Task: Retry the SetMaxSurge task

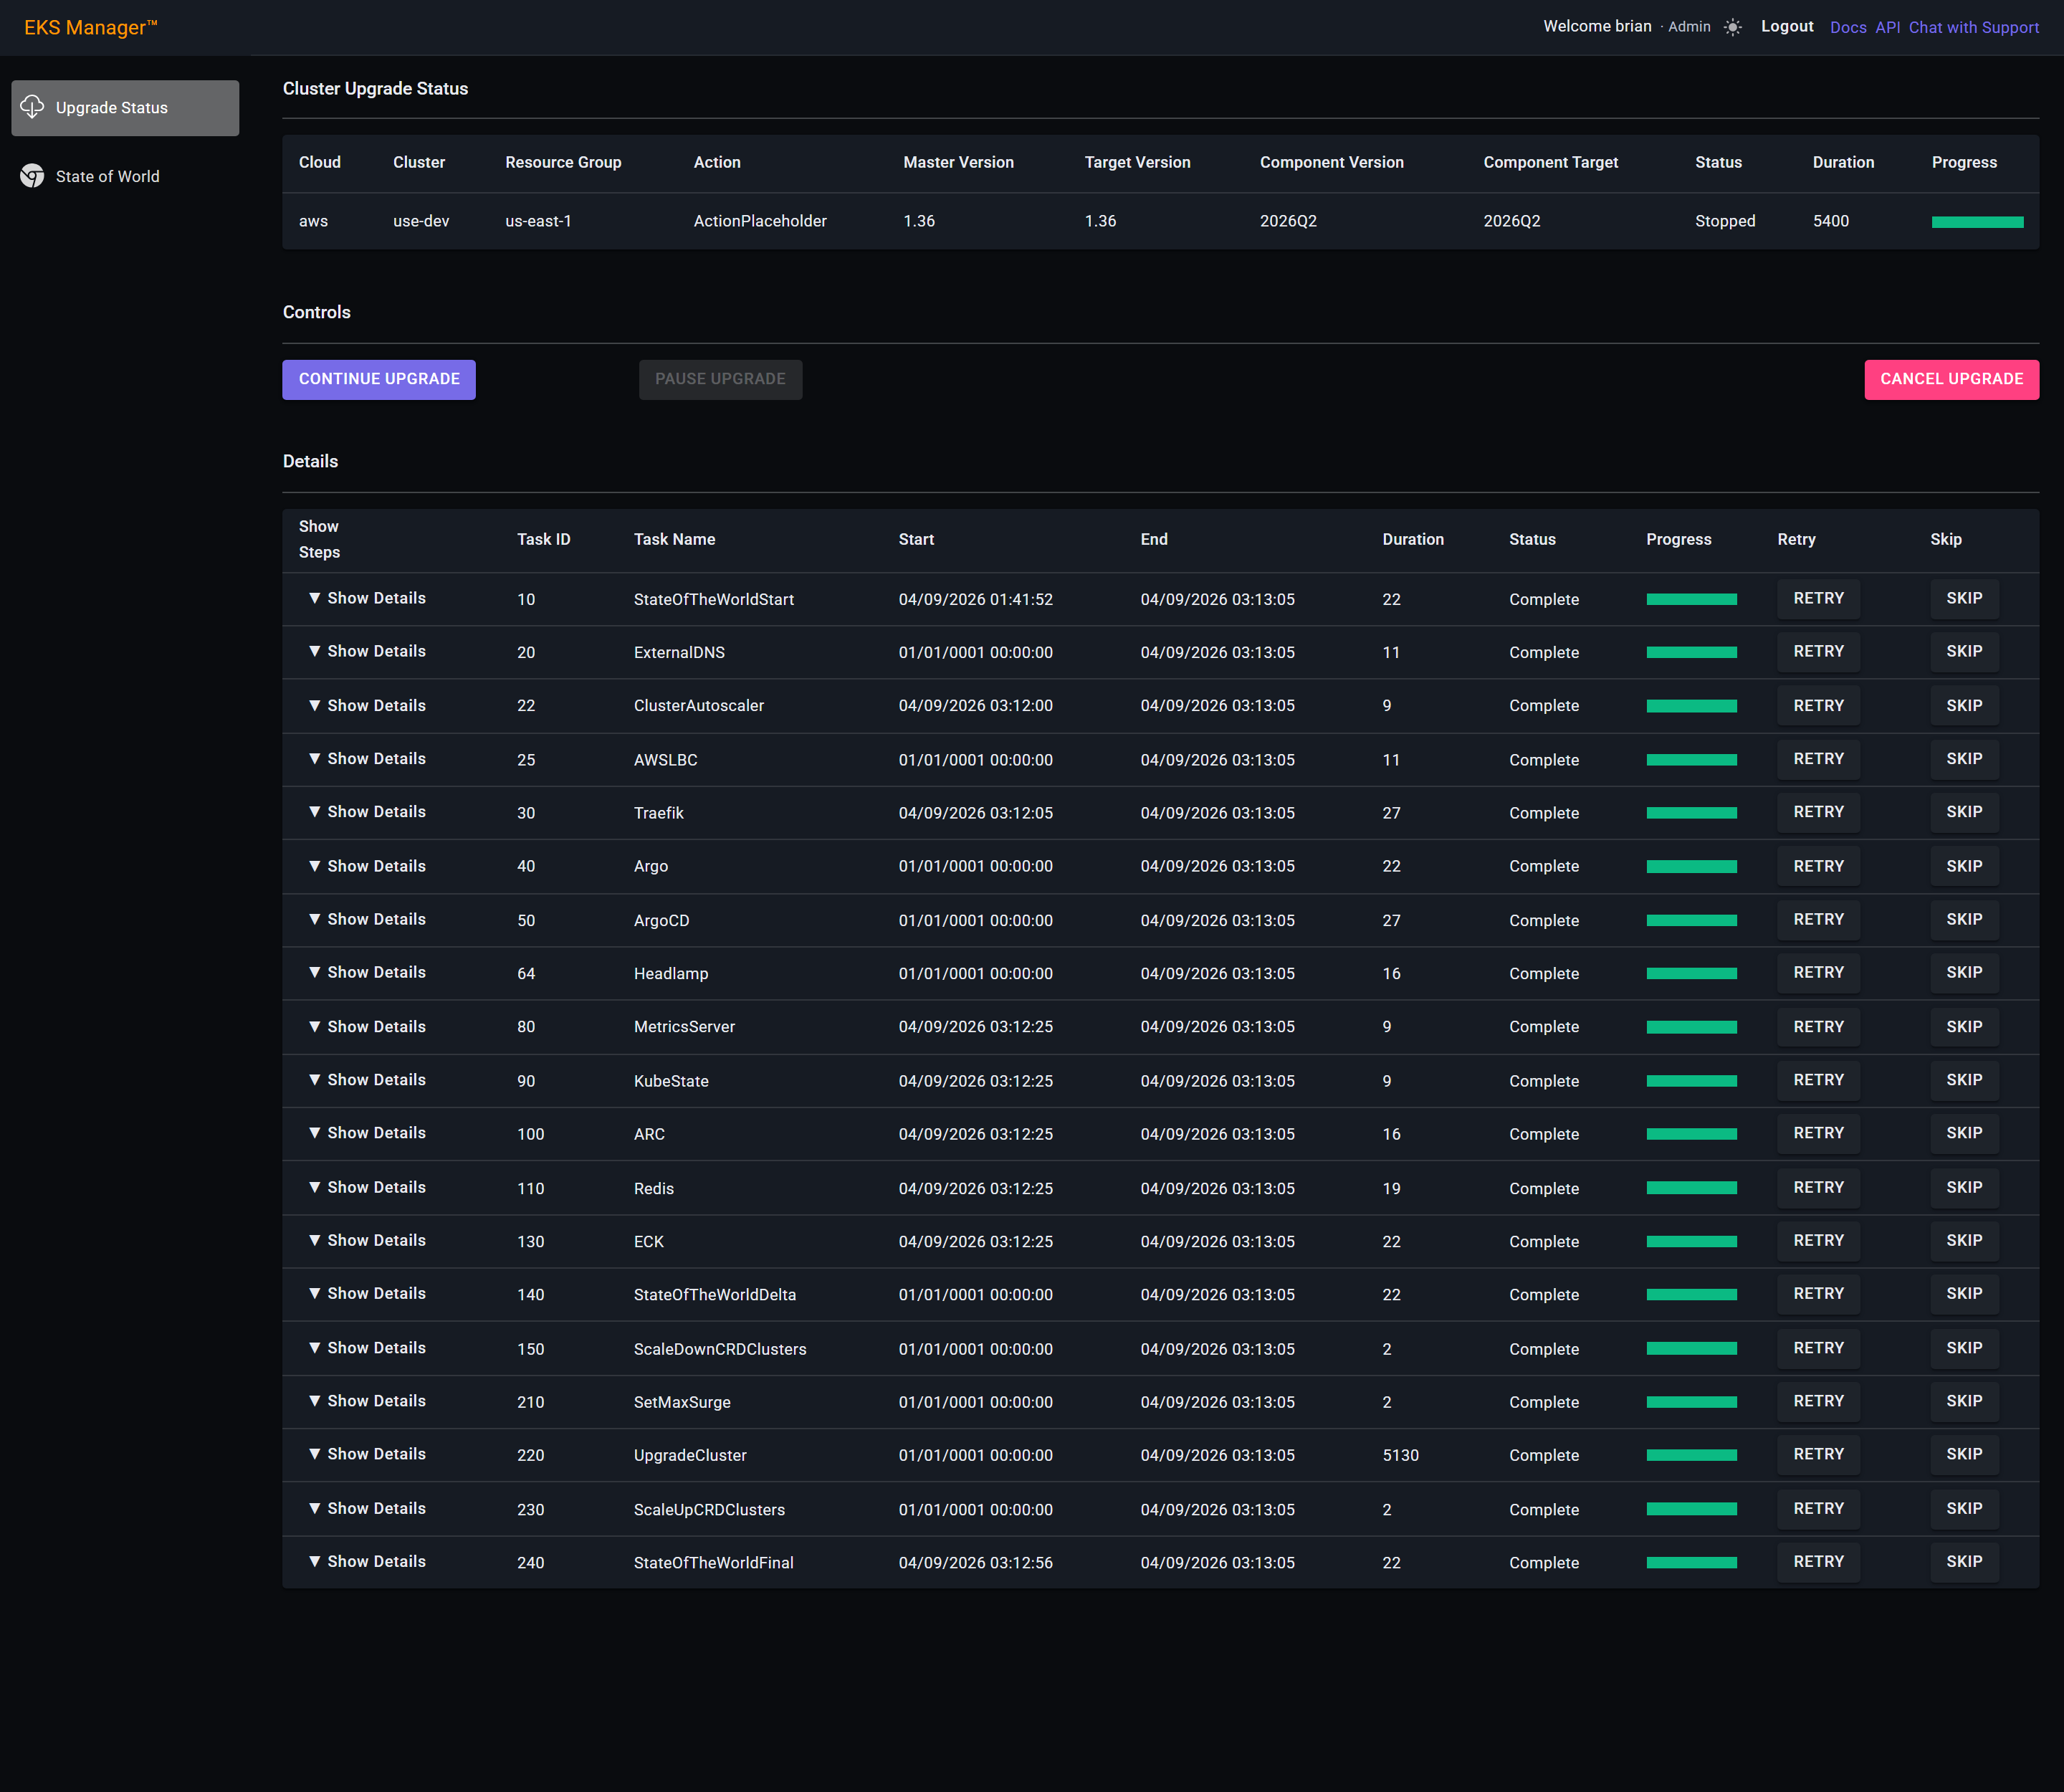Action: 1818,1401
